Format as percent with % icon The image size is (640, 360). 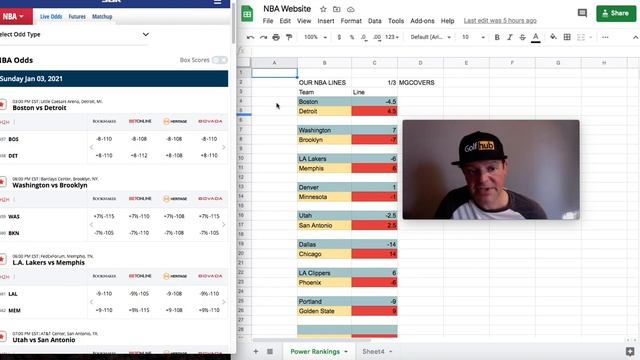click(x=352, y=37)
